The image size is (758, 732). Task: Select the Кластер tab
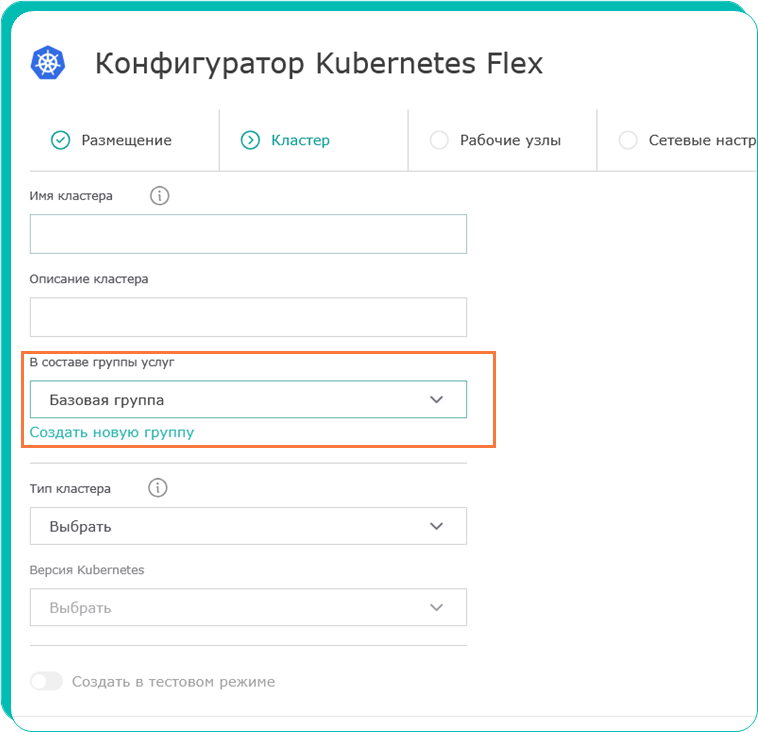coord(300,140)
